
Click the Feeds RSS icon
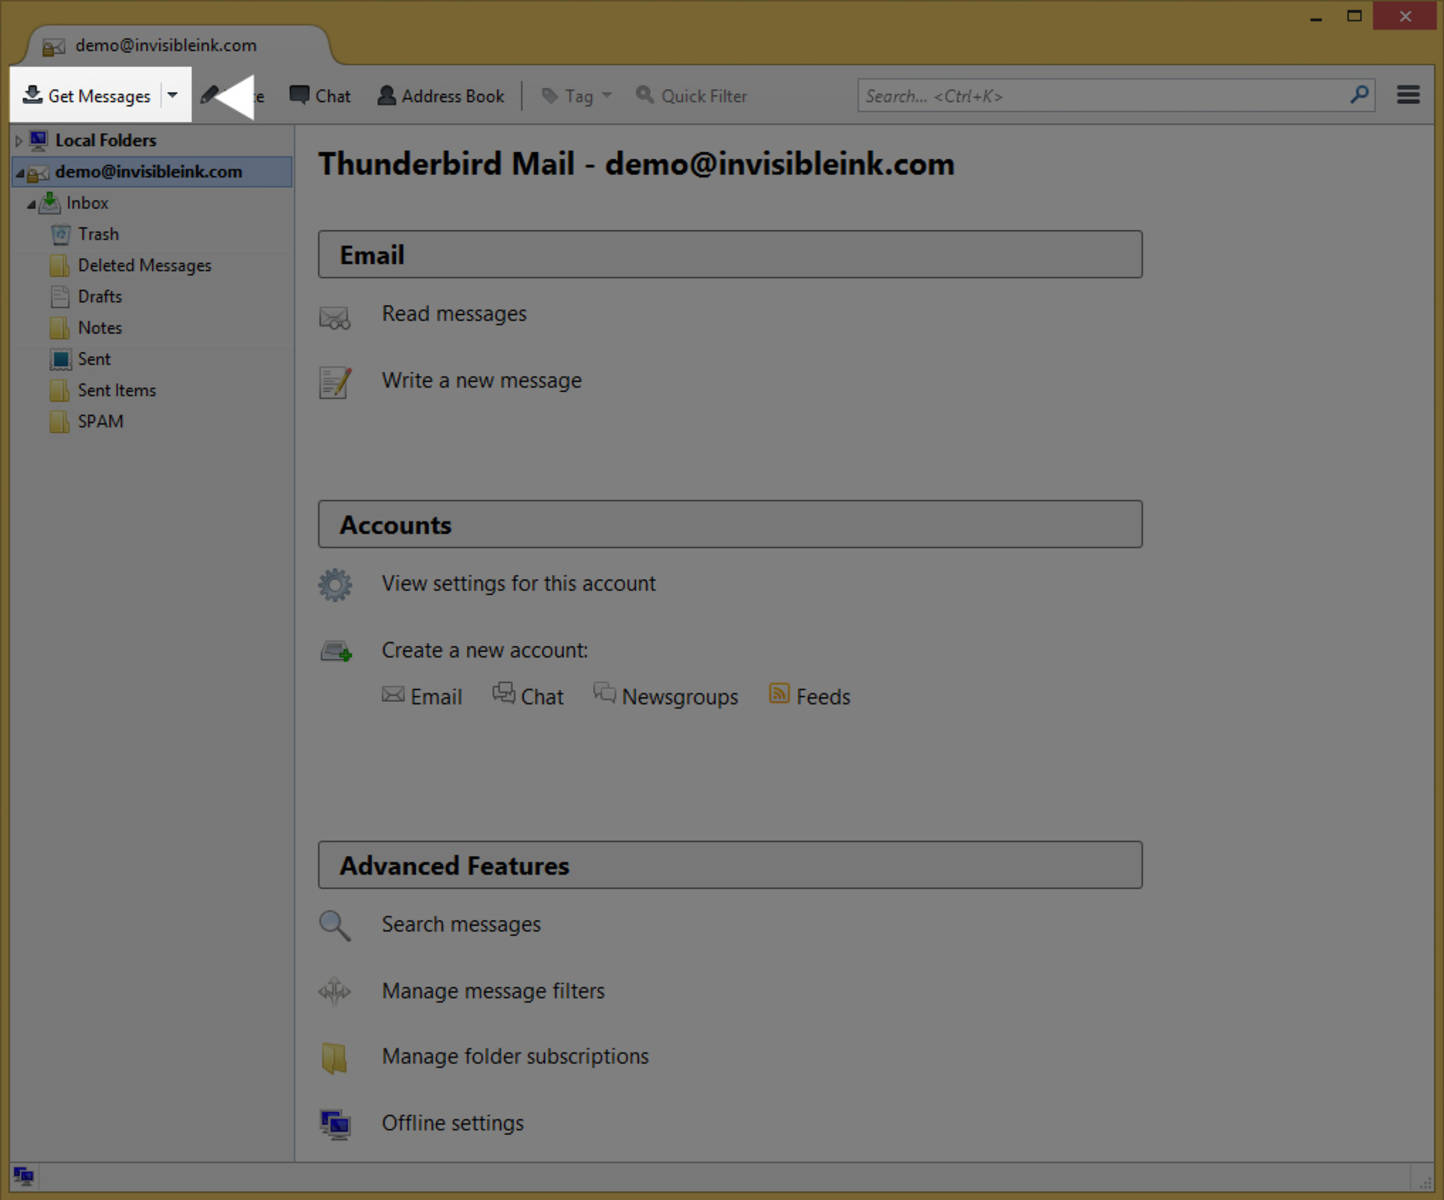click(779, 693)
